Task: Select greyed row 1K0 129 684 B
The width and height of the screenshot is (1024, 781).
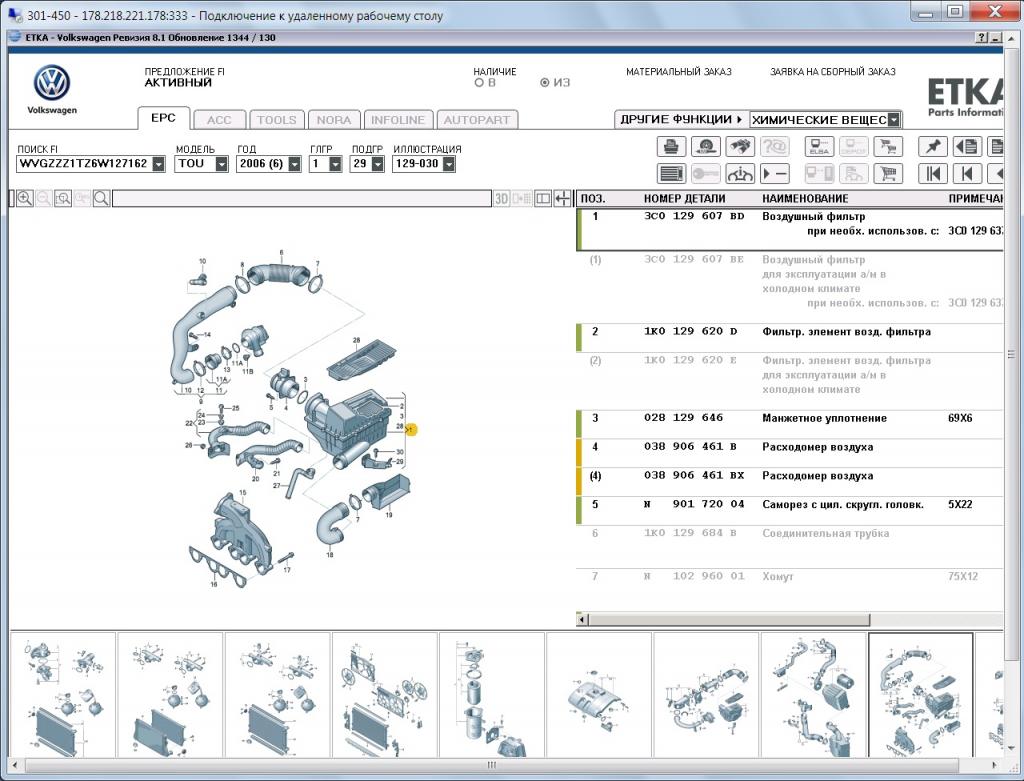Action: pyautogui.click(x=790, y=547)
